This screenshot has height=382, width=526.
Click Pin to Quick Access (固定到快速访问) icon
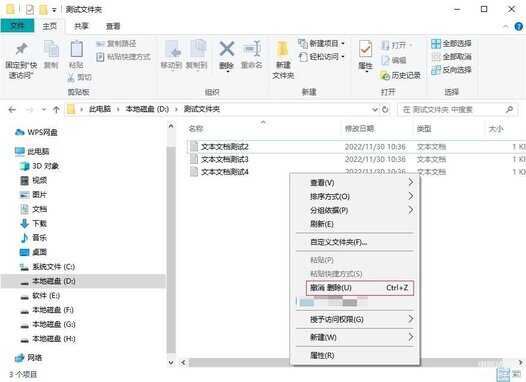point(21,49)
